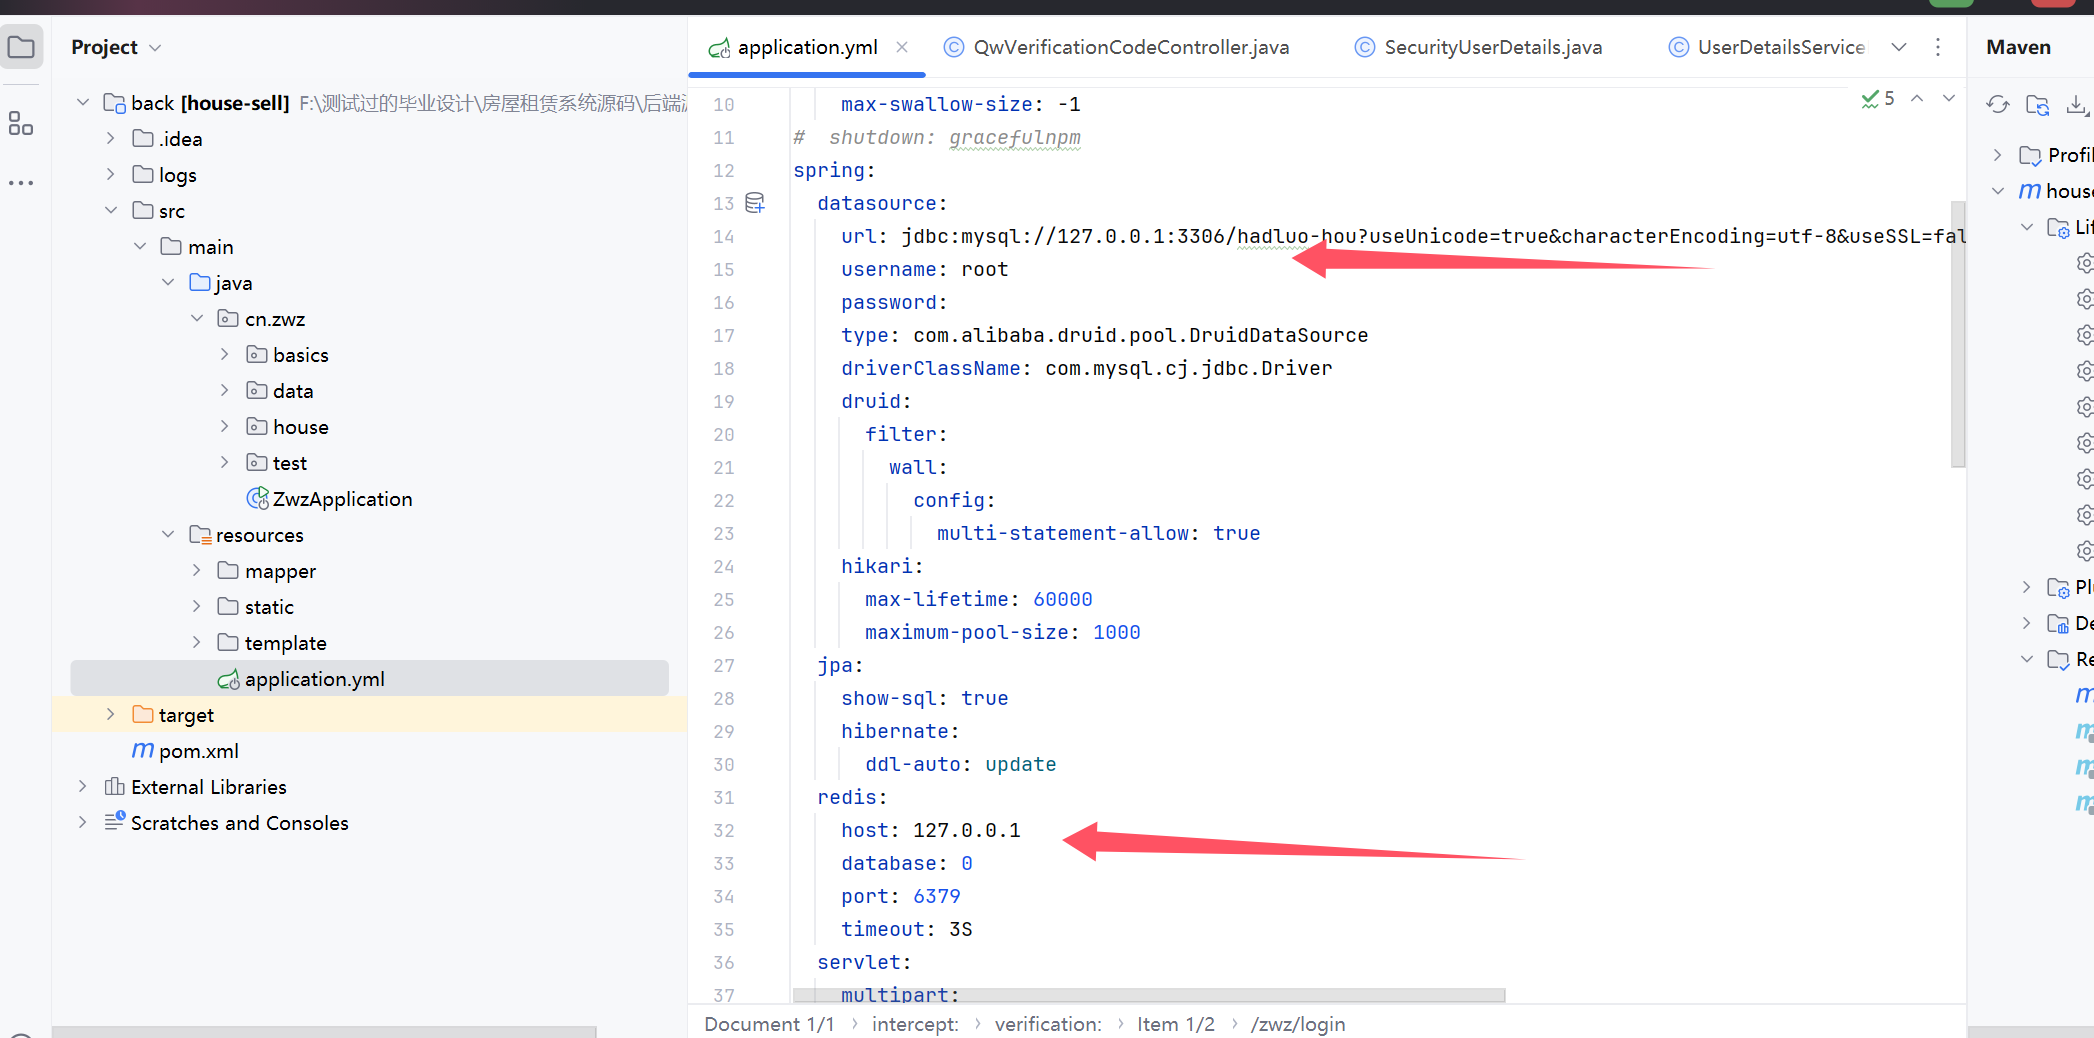Collapse the main folder
Viewport: 2094px width, 1038px height.
(x=140, y=246)
